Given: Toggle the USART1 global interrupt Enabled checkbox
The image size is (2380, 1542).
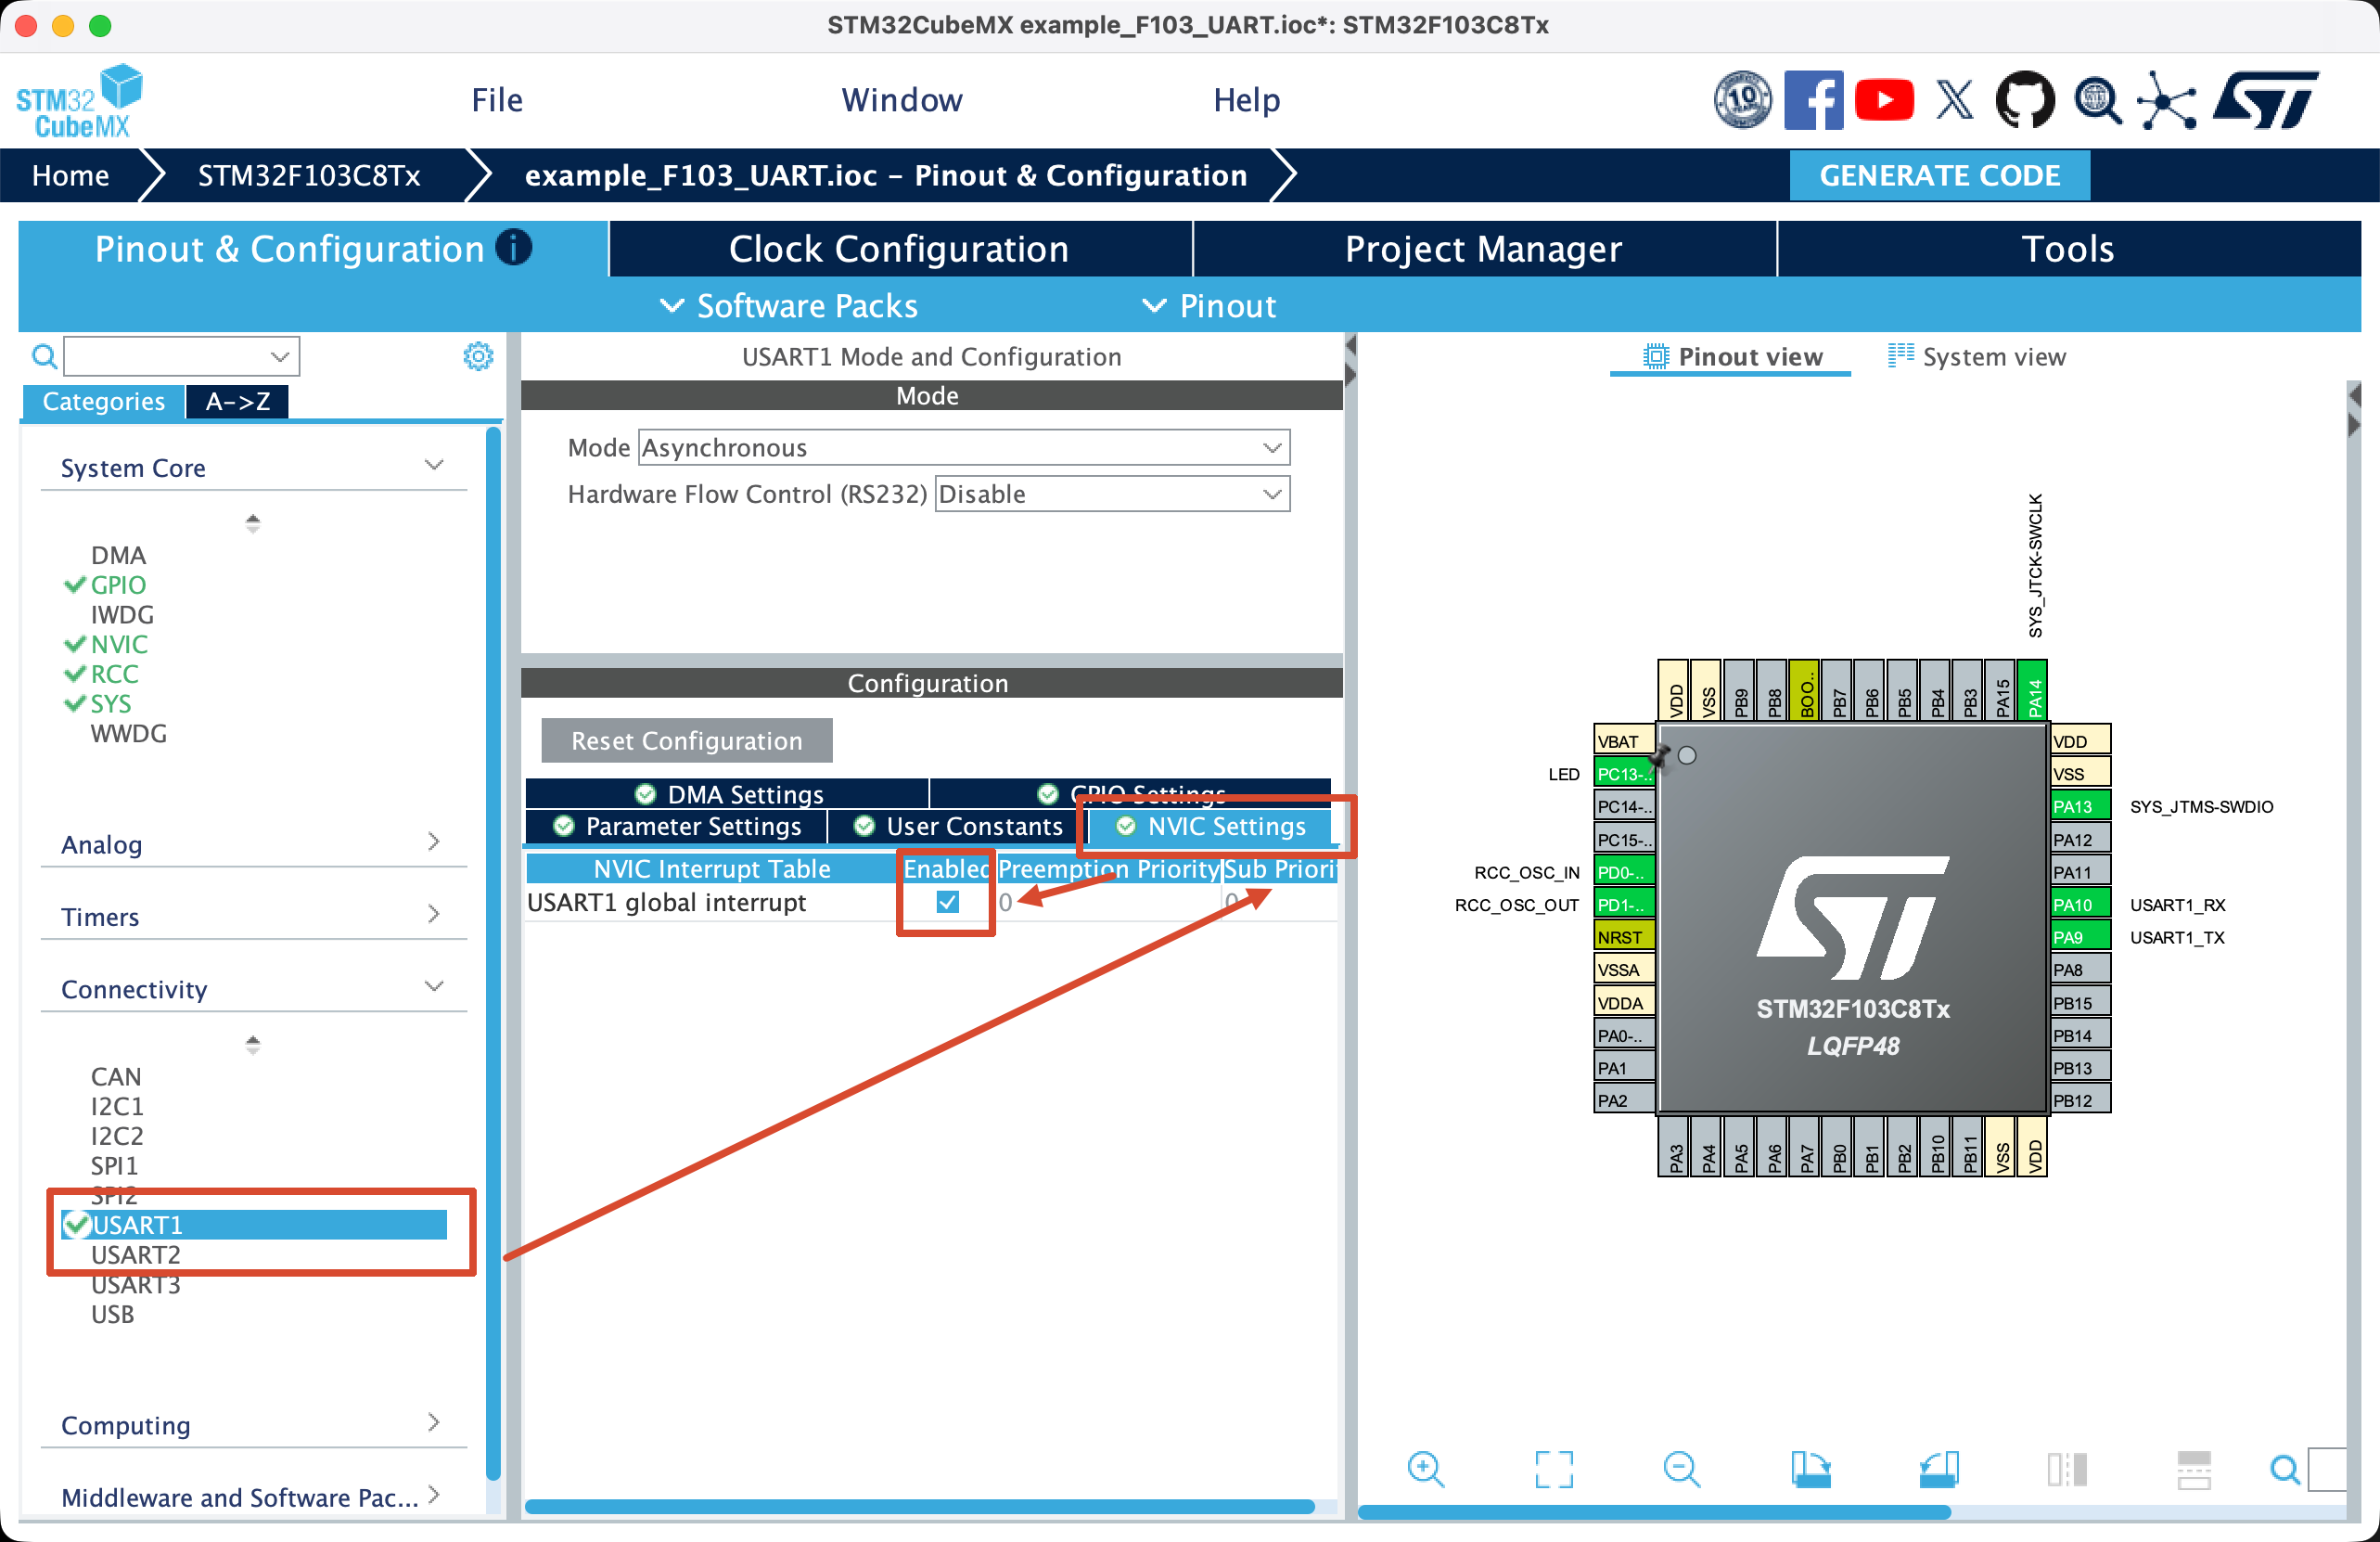Looking at the screenshot, I should (x=947, y=902).
